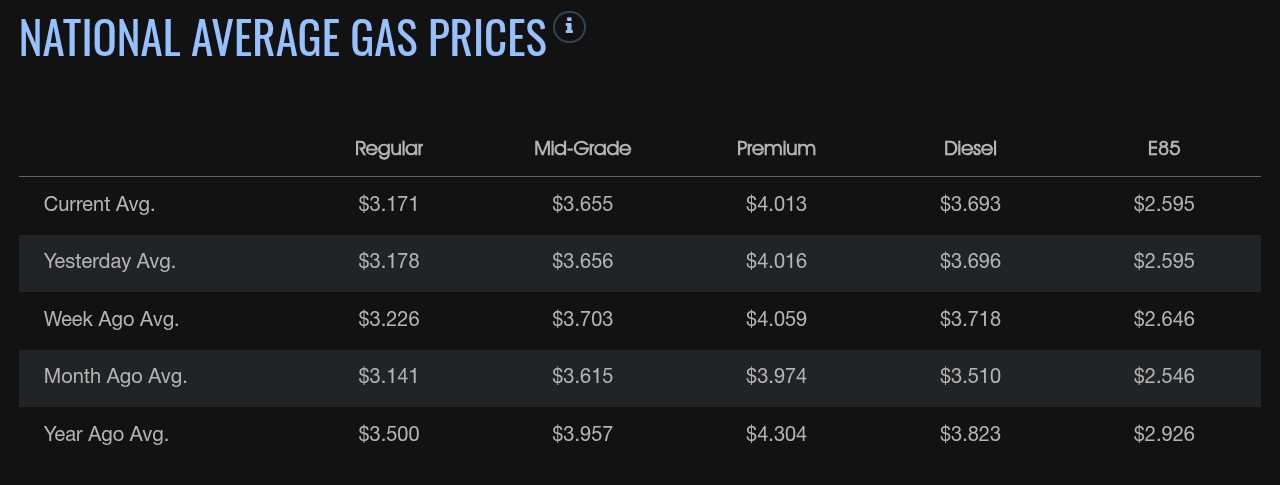Image resolution: width=1280 pixels, height=485 pixels.
Task: Select the Mid-Grade column header
Action: [582, 149]
